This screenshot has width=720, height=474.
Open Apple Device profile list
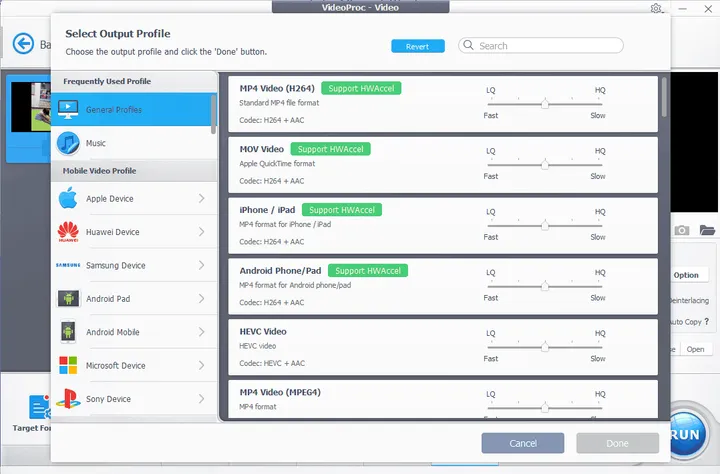[133, 198]
